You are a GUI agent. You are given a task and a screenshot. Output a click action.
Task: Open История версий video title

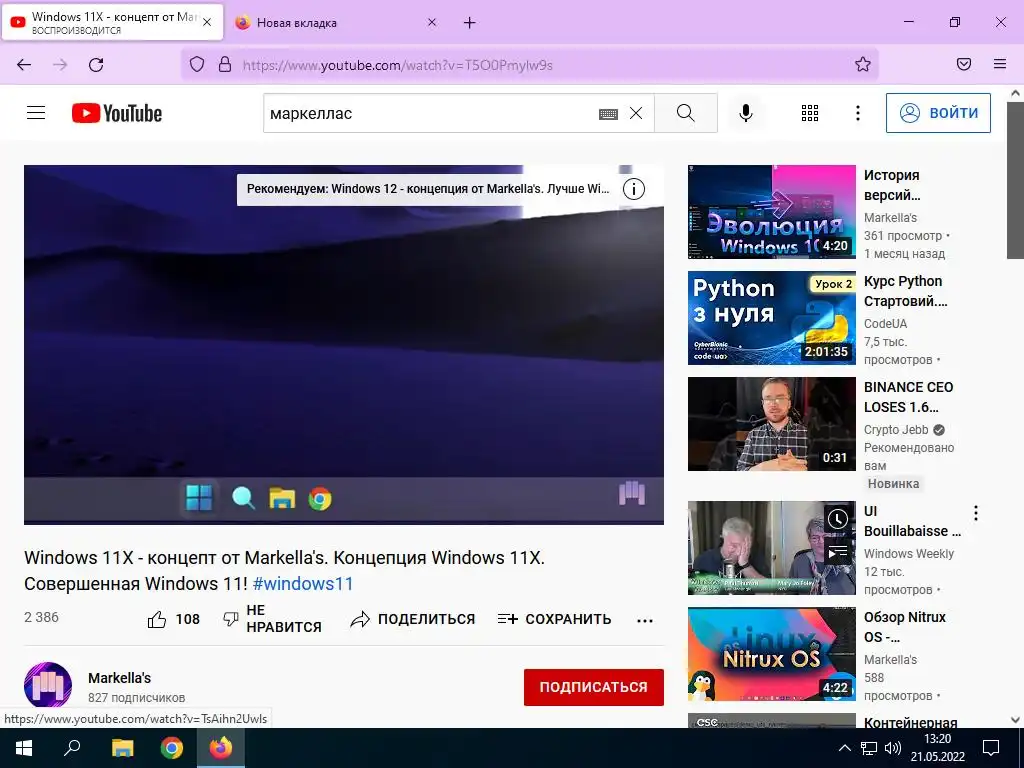tap(892, 185)
